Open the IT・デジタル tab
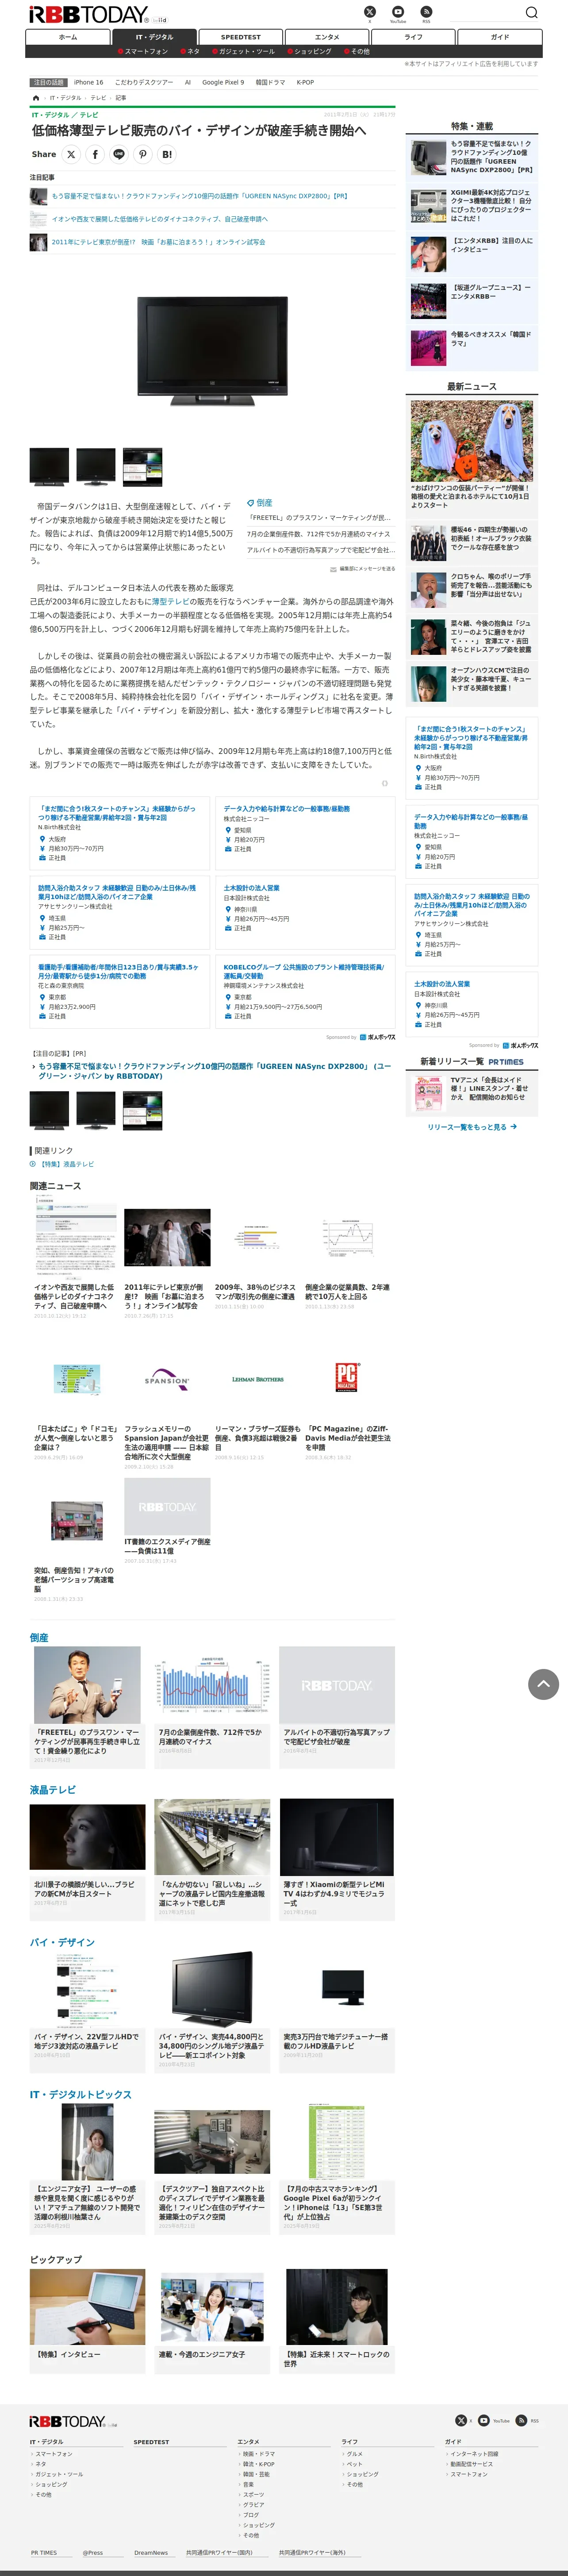Viewport: 568px width, 2576px height. click(154, 37)
